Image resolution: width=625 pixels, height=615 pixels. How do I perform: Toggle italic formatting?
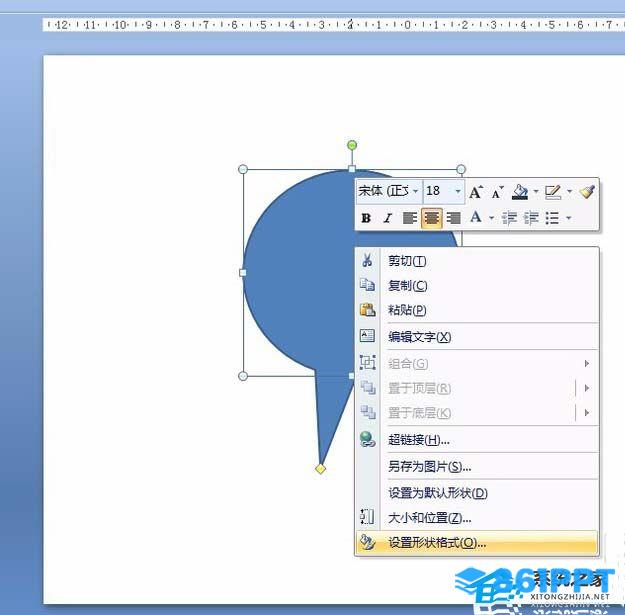pyautogui.click(x=387, y=218)
